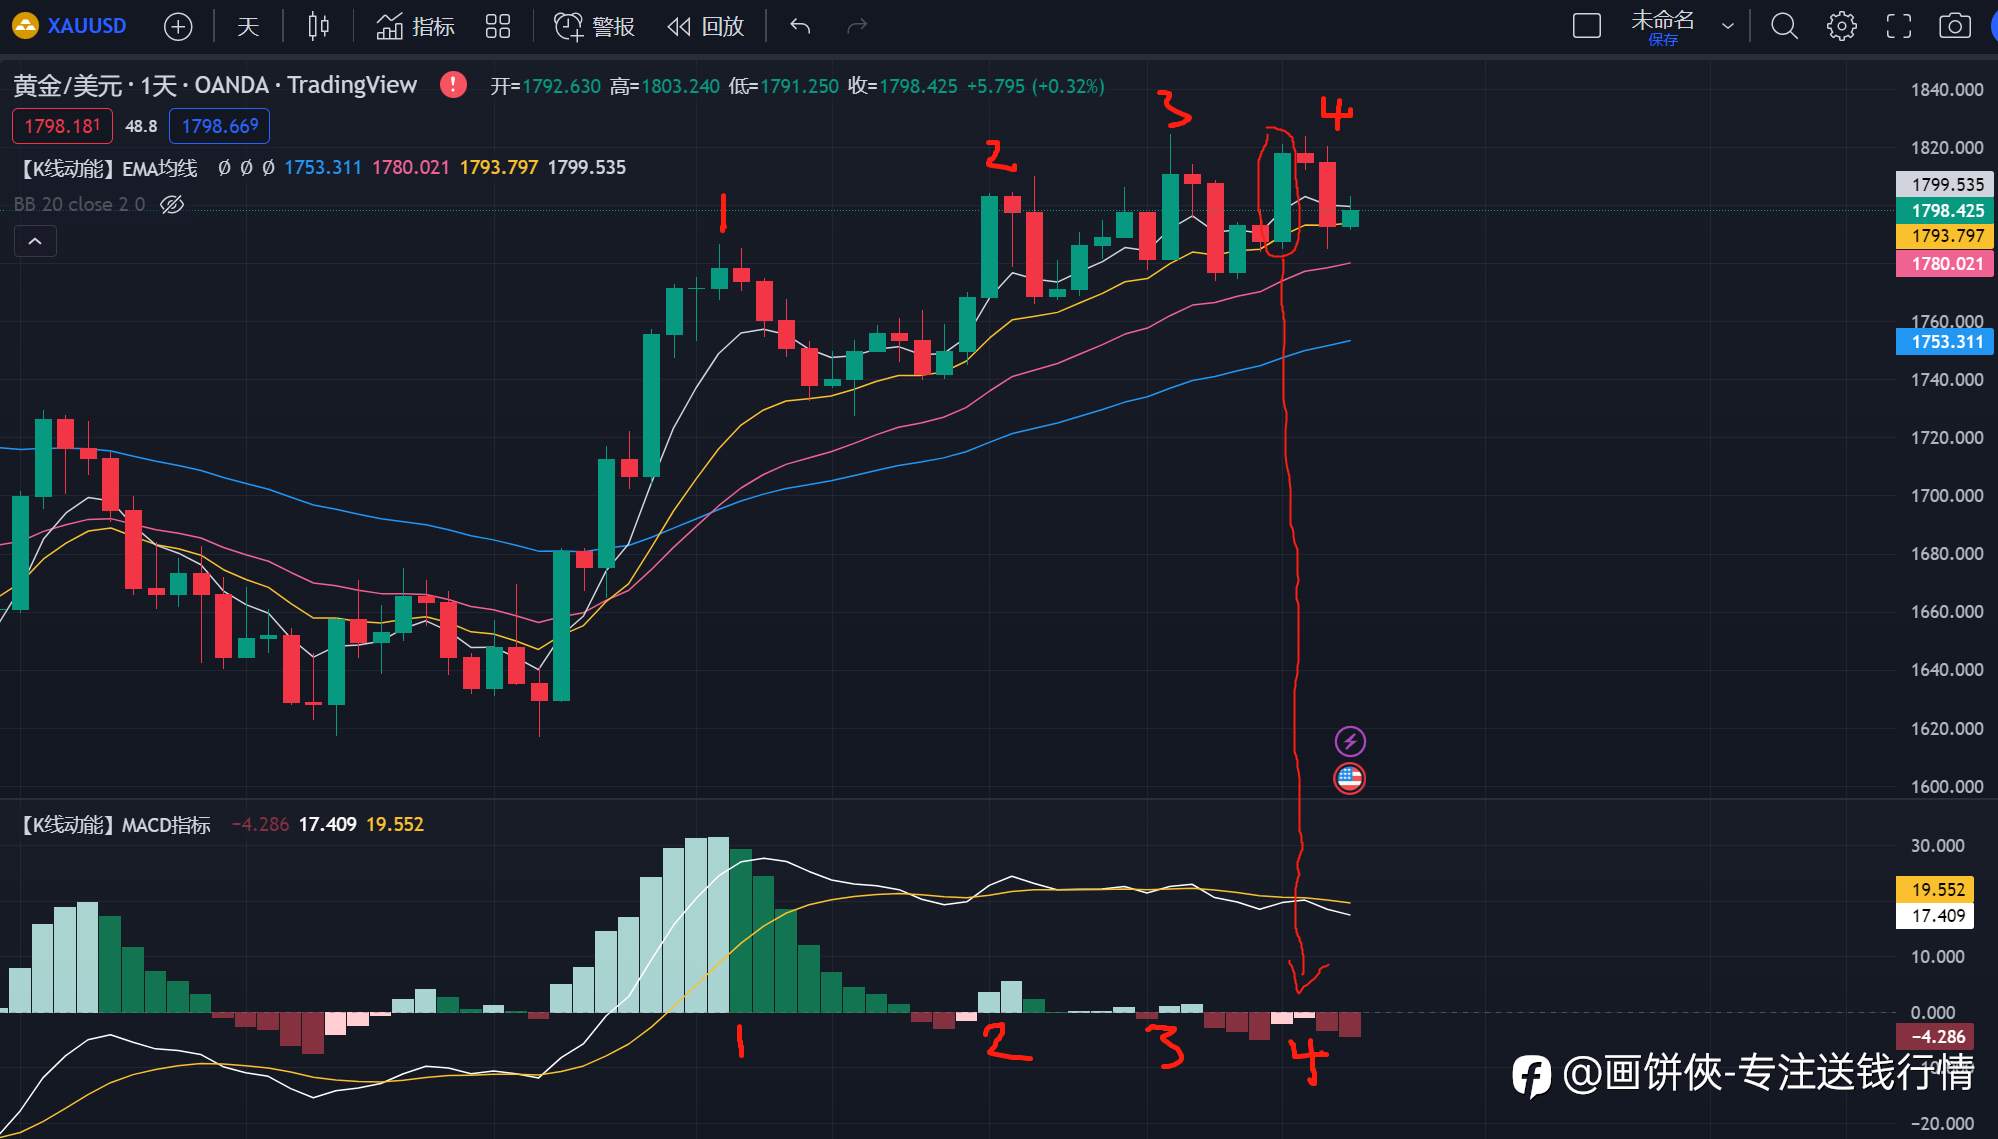This screenshot has width=1998, height=1139.
Task: Change the candlestick chart style
Action: coord(319,27)
